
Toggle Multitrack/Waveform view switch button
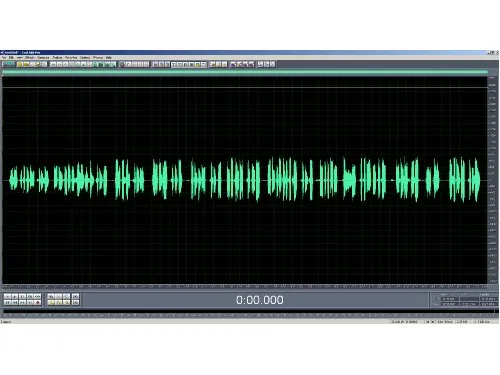pyautogui.click(x=9, y=64)
